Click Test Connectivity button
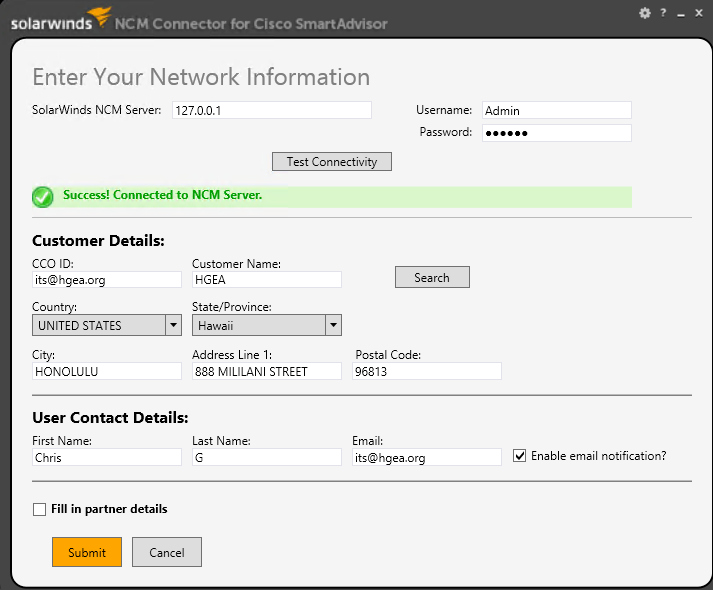 pos(332,161)
